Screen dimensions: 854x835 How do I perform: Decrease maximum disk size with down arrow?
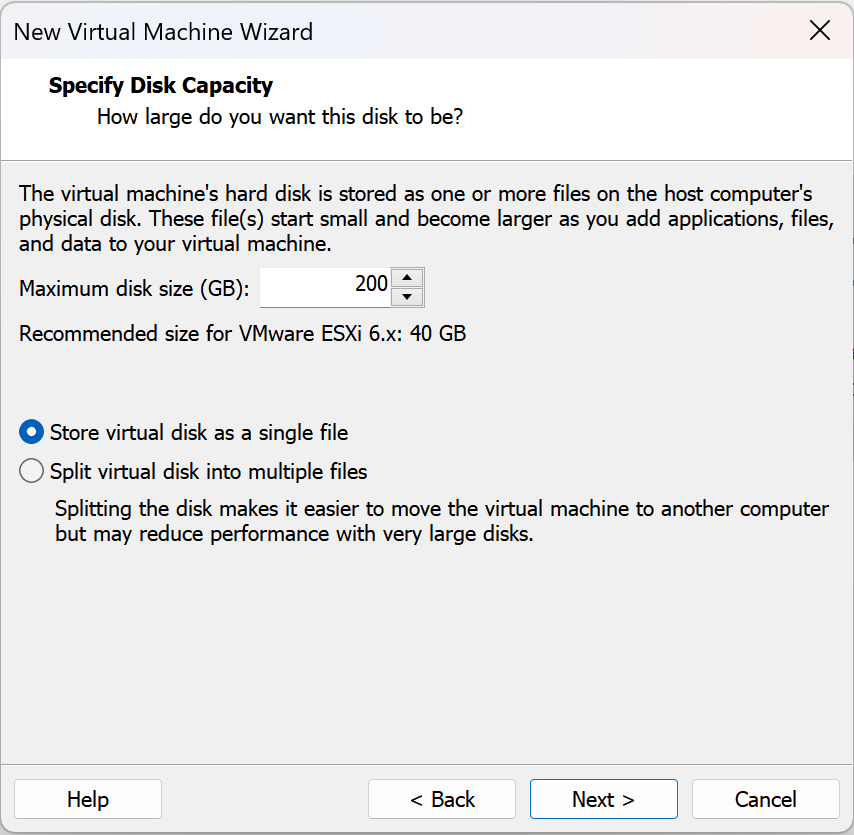pyautogui.click(x=407, y=297)
